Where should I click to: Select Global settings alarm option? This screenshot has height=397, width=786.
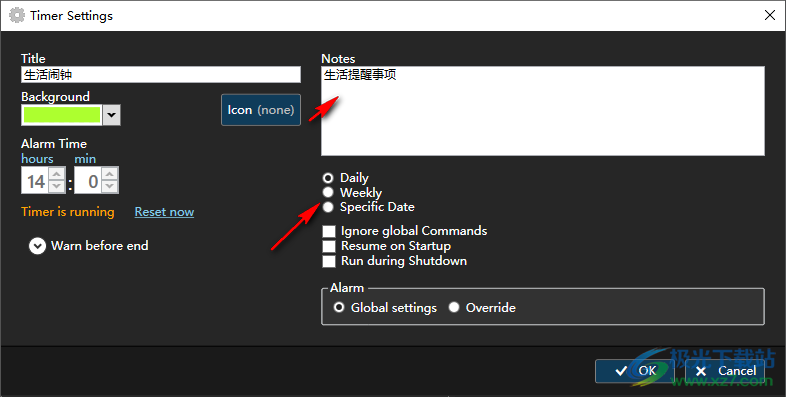[339, 307]
